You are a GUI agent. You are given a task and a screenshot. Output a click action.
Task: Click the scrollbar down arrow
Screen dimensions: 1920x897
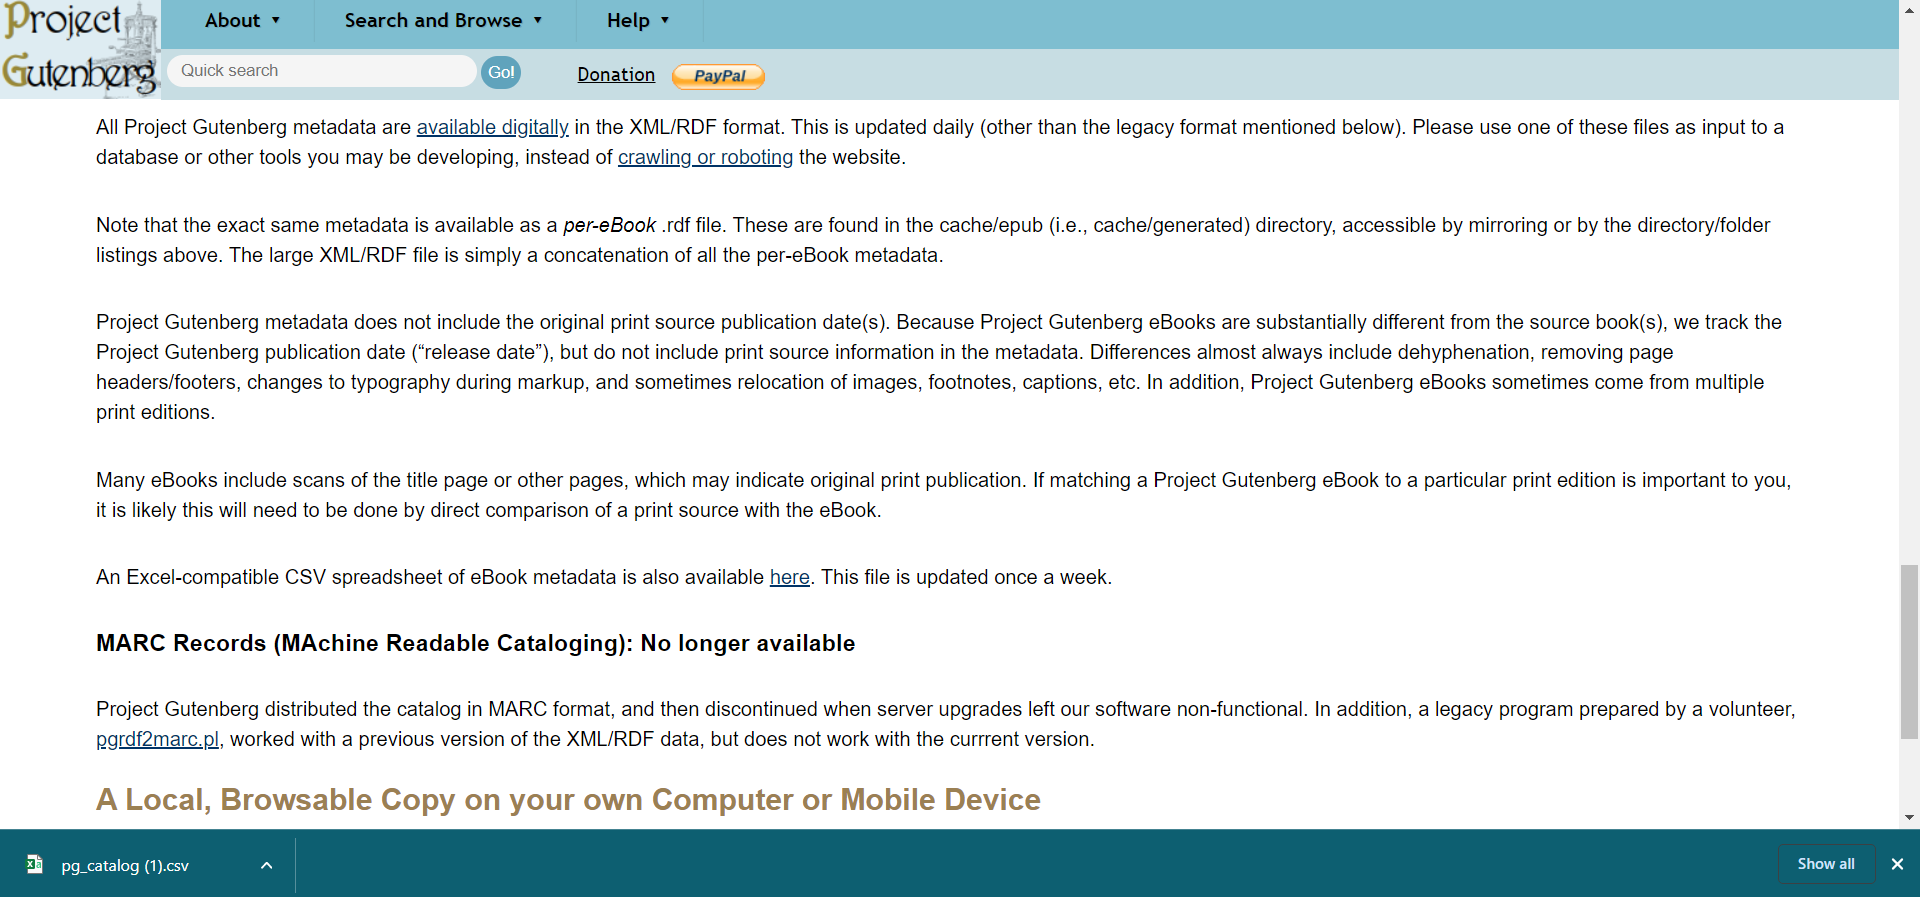click(x=1909, y=818)
